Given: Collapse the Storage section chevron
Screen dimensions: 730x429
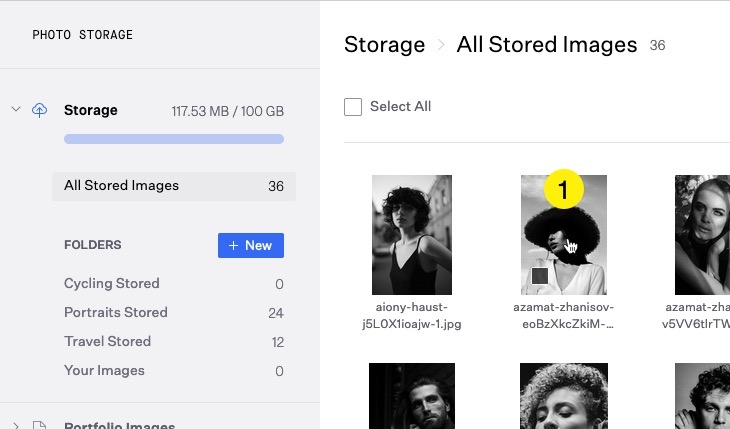Looking at the screenshot, I should (x=16, y=110).
